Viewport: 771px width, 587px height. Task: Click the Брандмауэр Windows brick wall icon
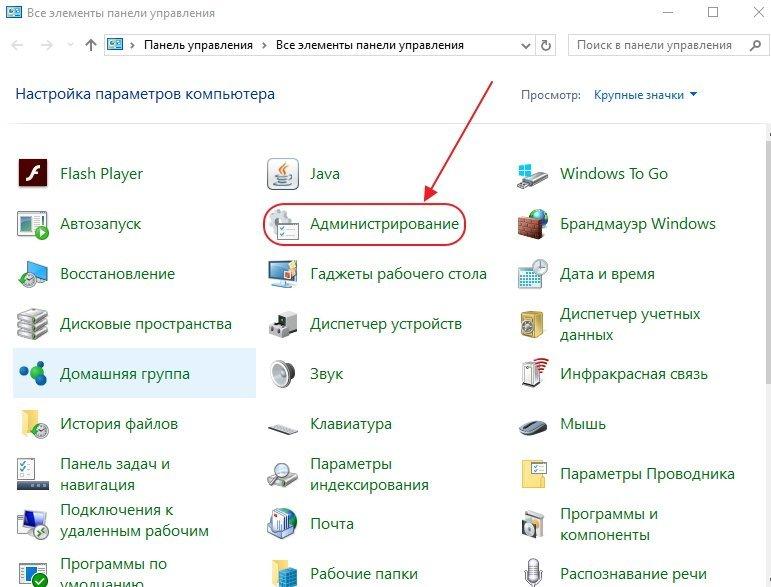(533, 224)
